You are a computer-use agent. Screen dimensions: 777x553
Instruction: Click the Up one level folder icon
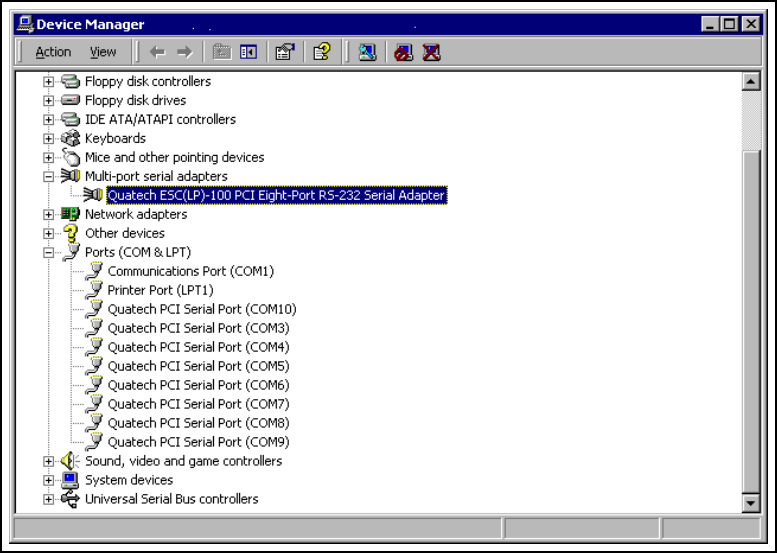[222, 52]
